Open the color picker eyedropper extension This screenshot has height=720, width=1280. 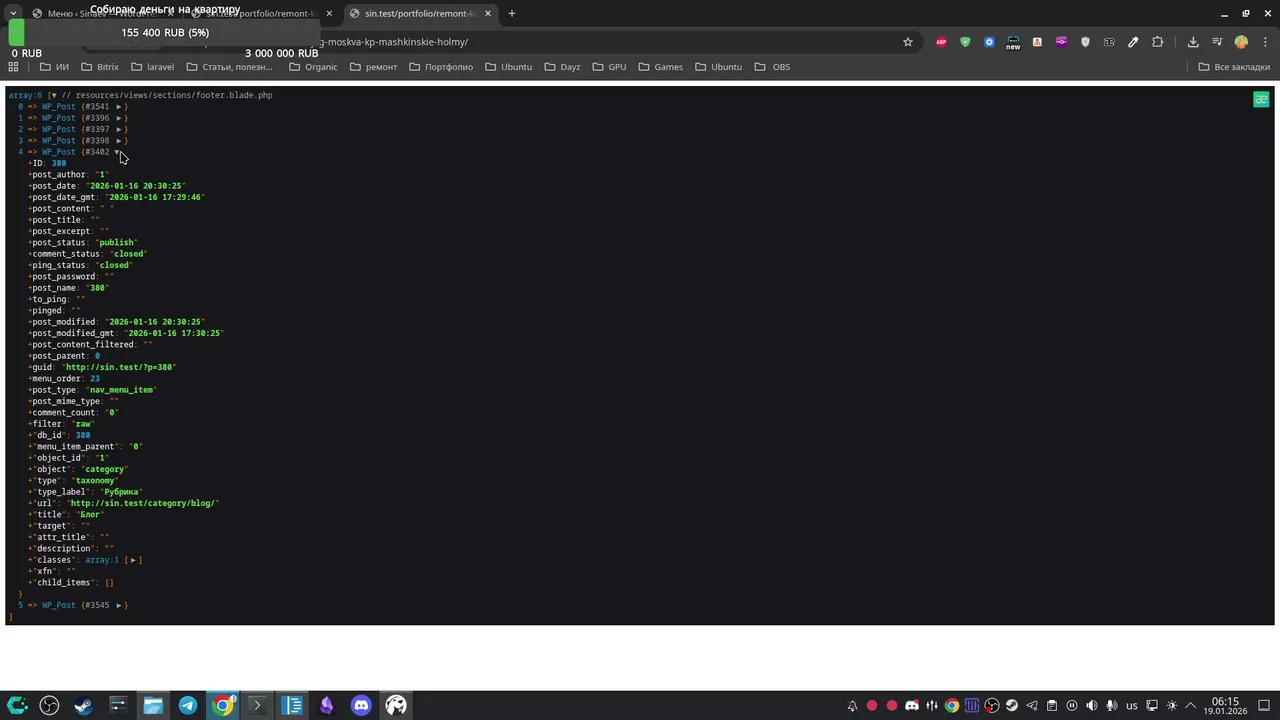click(1133, 42)
